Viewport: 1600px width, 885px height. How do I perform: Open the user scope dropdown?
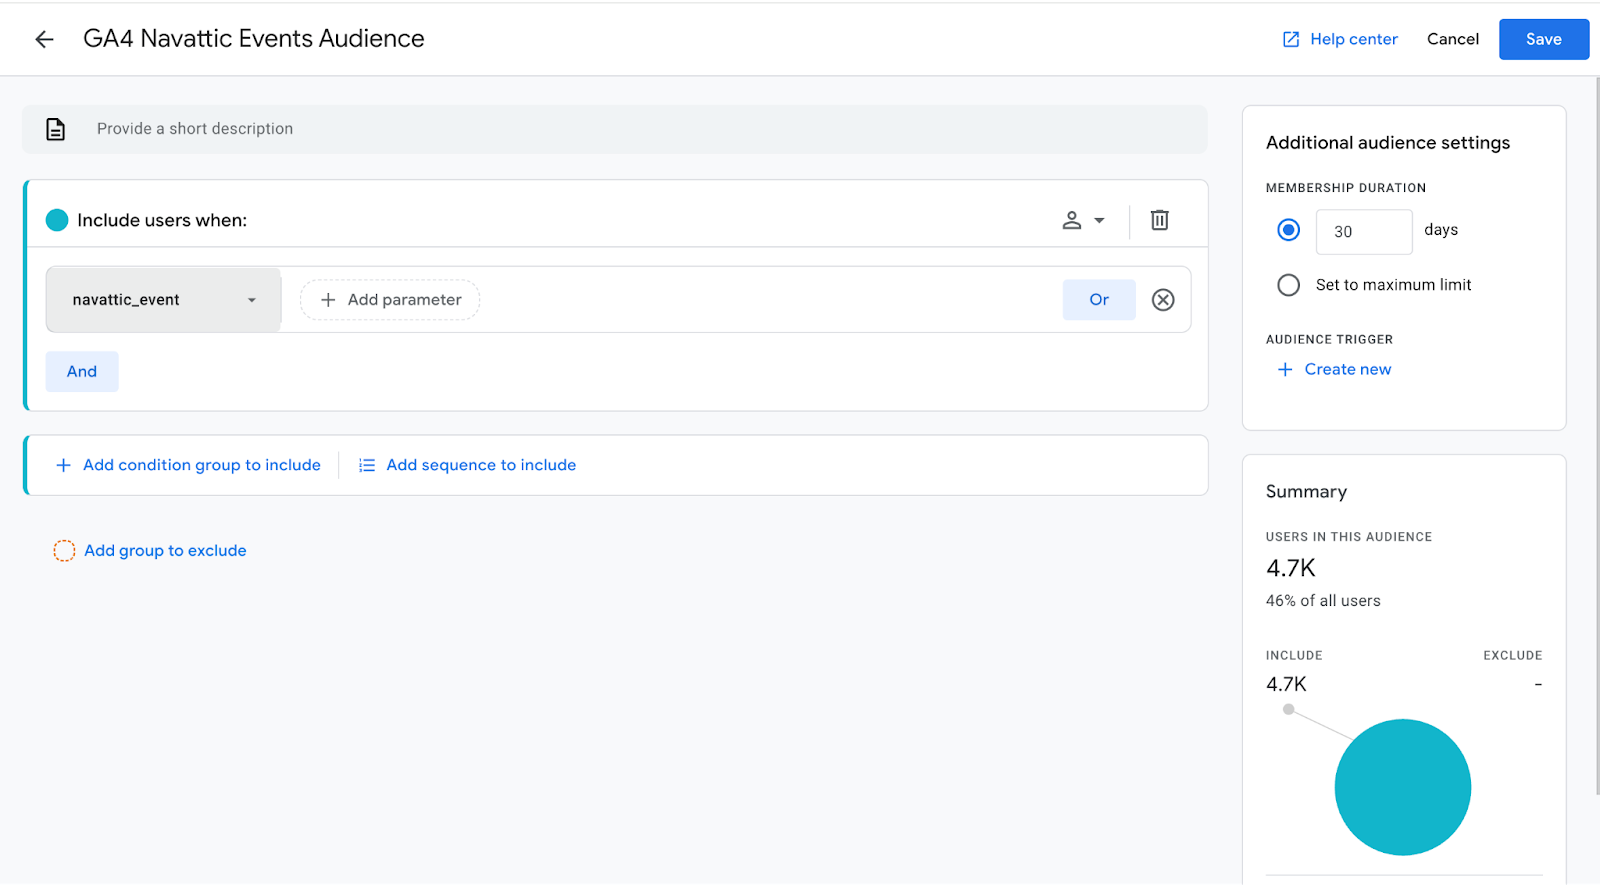1083,220
